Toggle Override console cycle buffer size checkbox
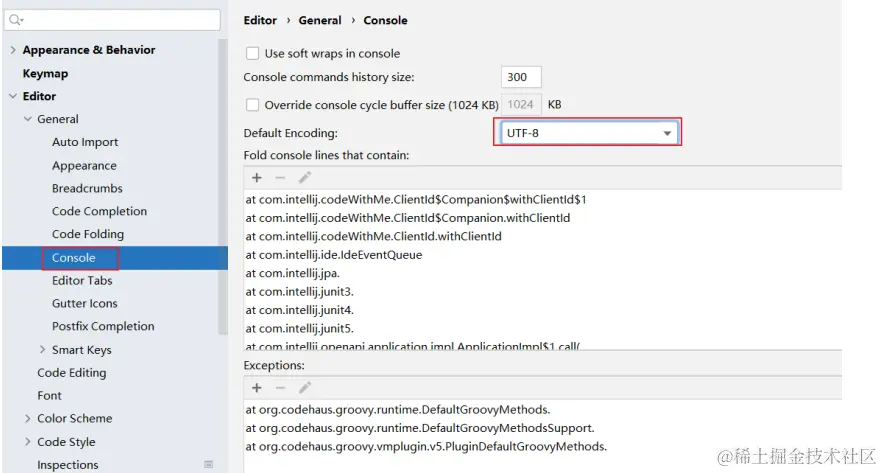This screenshot has width=883, height=473. tap(252, 105)
